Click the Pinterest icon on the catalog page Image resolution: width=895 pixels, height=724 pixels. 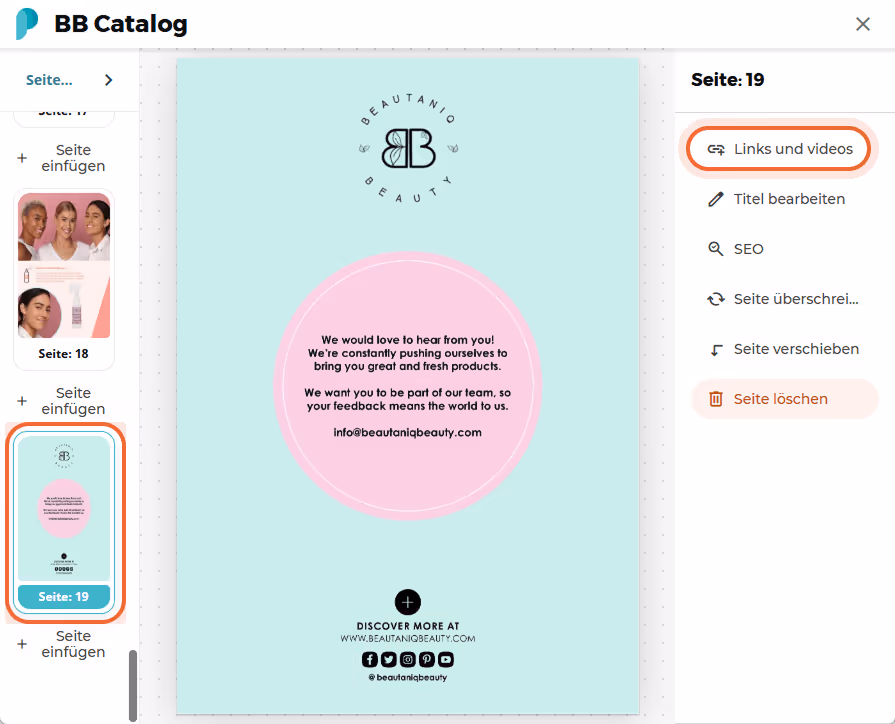pos(427,659)
